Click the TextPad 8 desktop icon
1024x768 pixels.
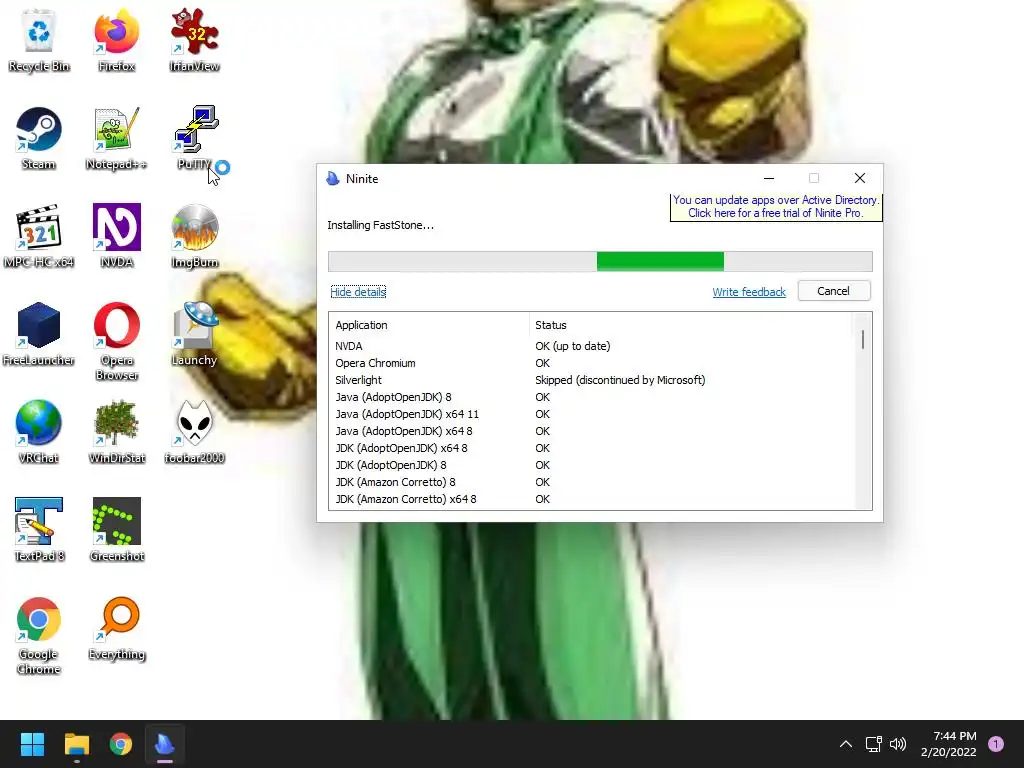click(39, 530)
